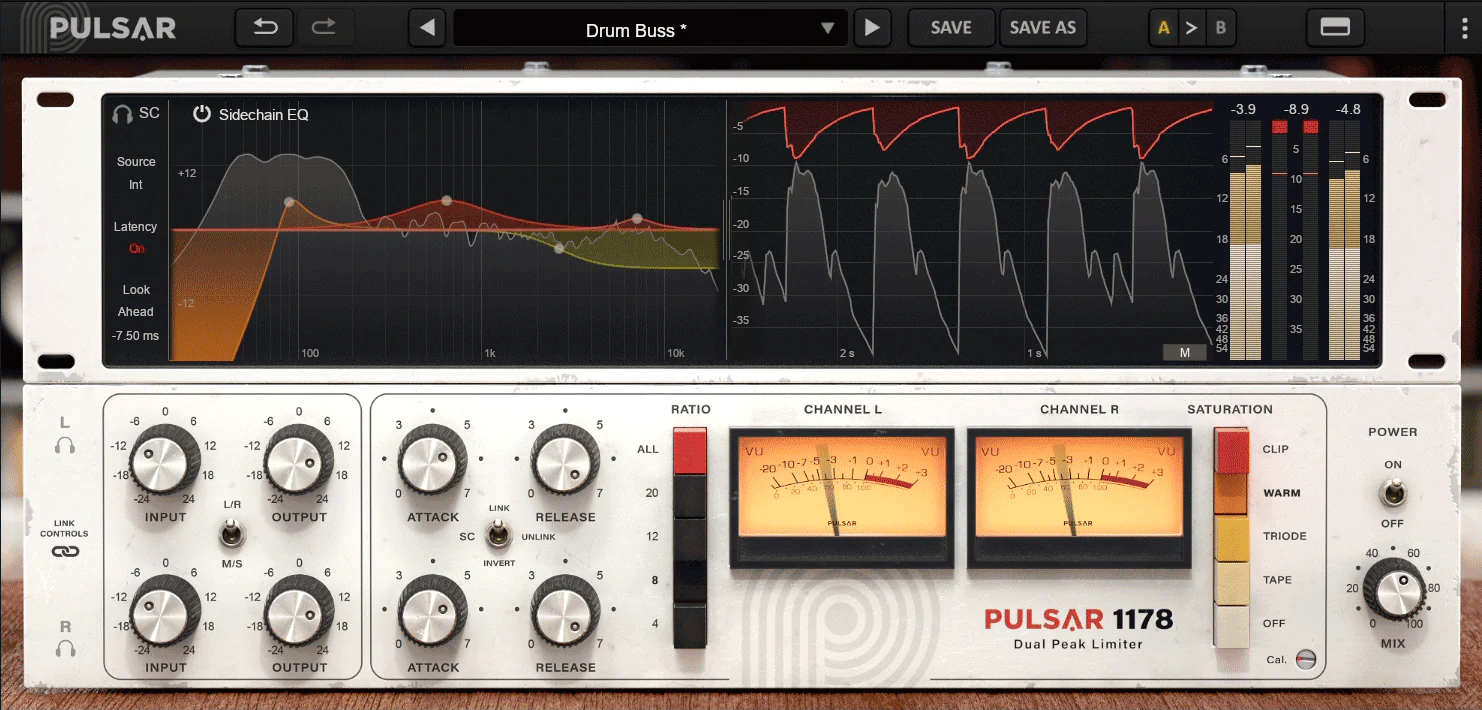Open the resize display icon at top right
This screenshot has width=1482, height=710.
[1335, 27]
